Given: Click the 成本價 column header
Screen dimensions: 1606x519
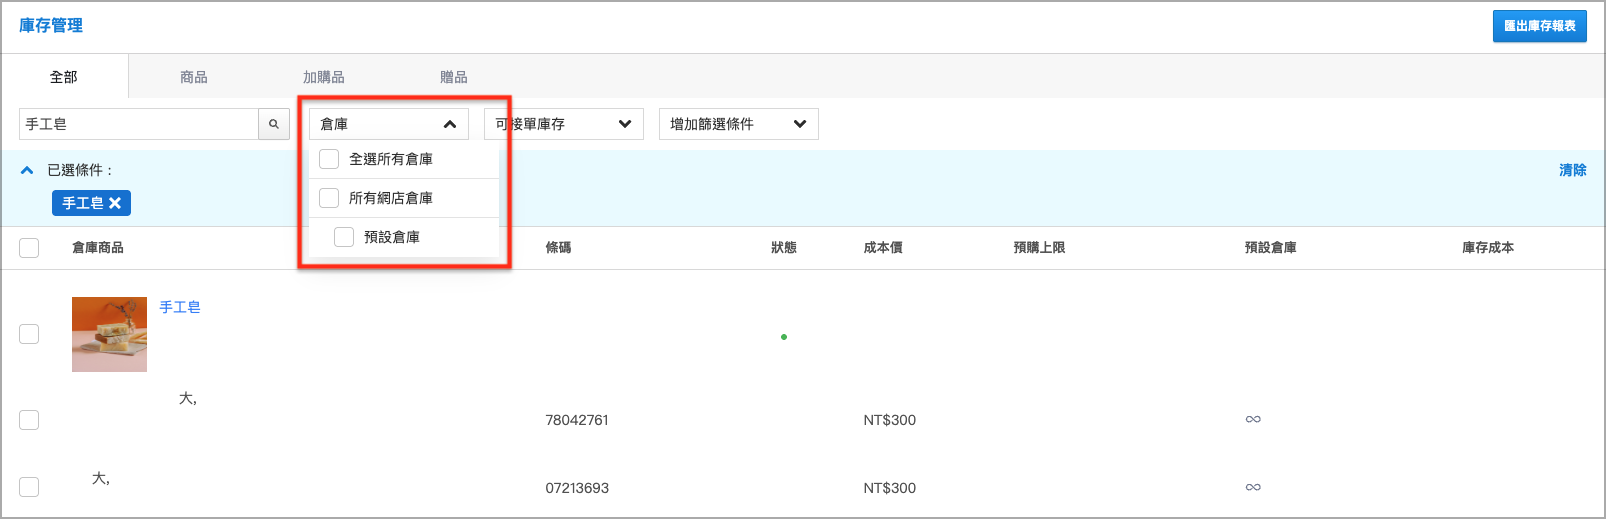Looking at the screenshot, I should (883, 248).
